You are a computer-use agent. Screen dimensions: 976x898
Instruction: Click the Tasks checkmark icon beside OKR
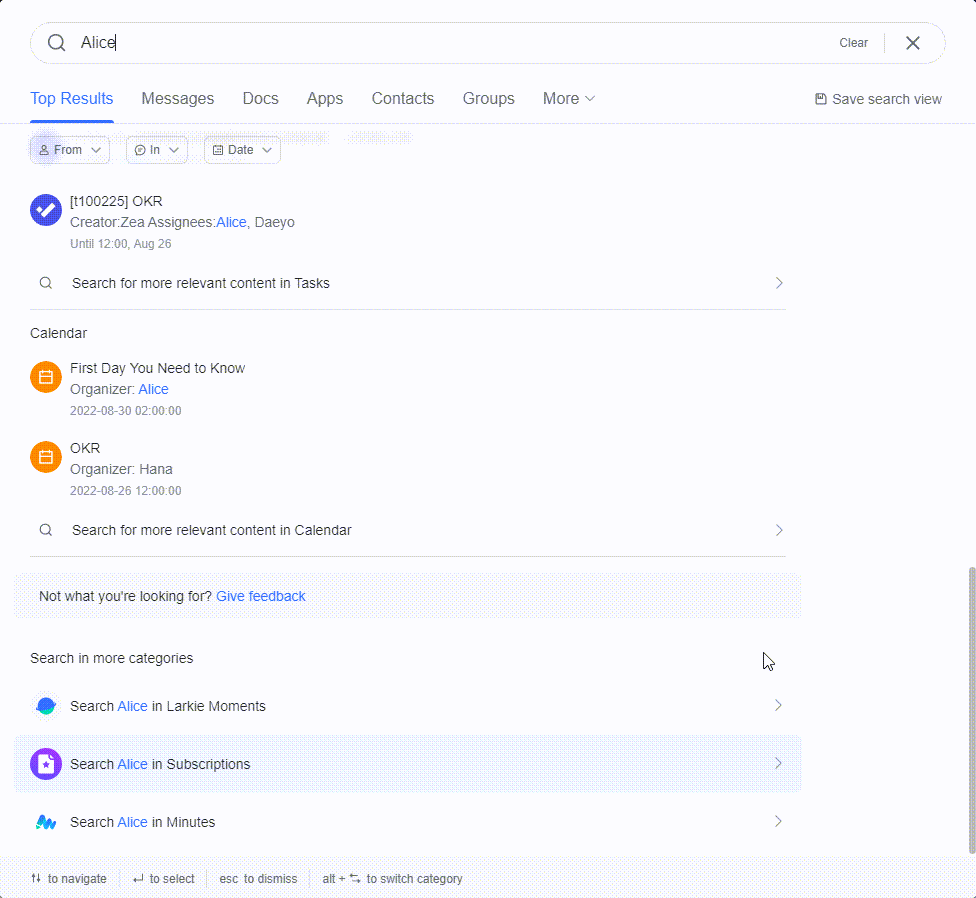pyautogui.click(x=45, y=209)
